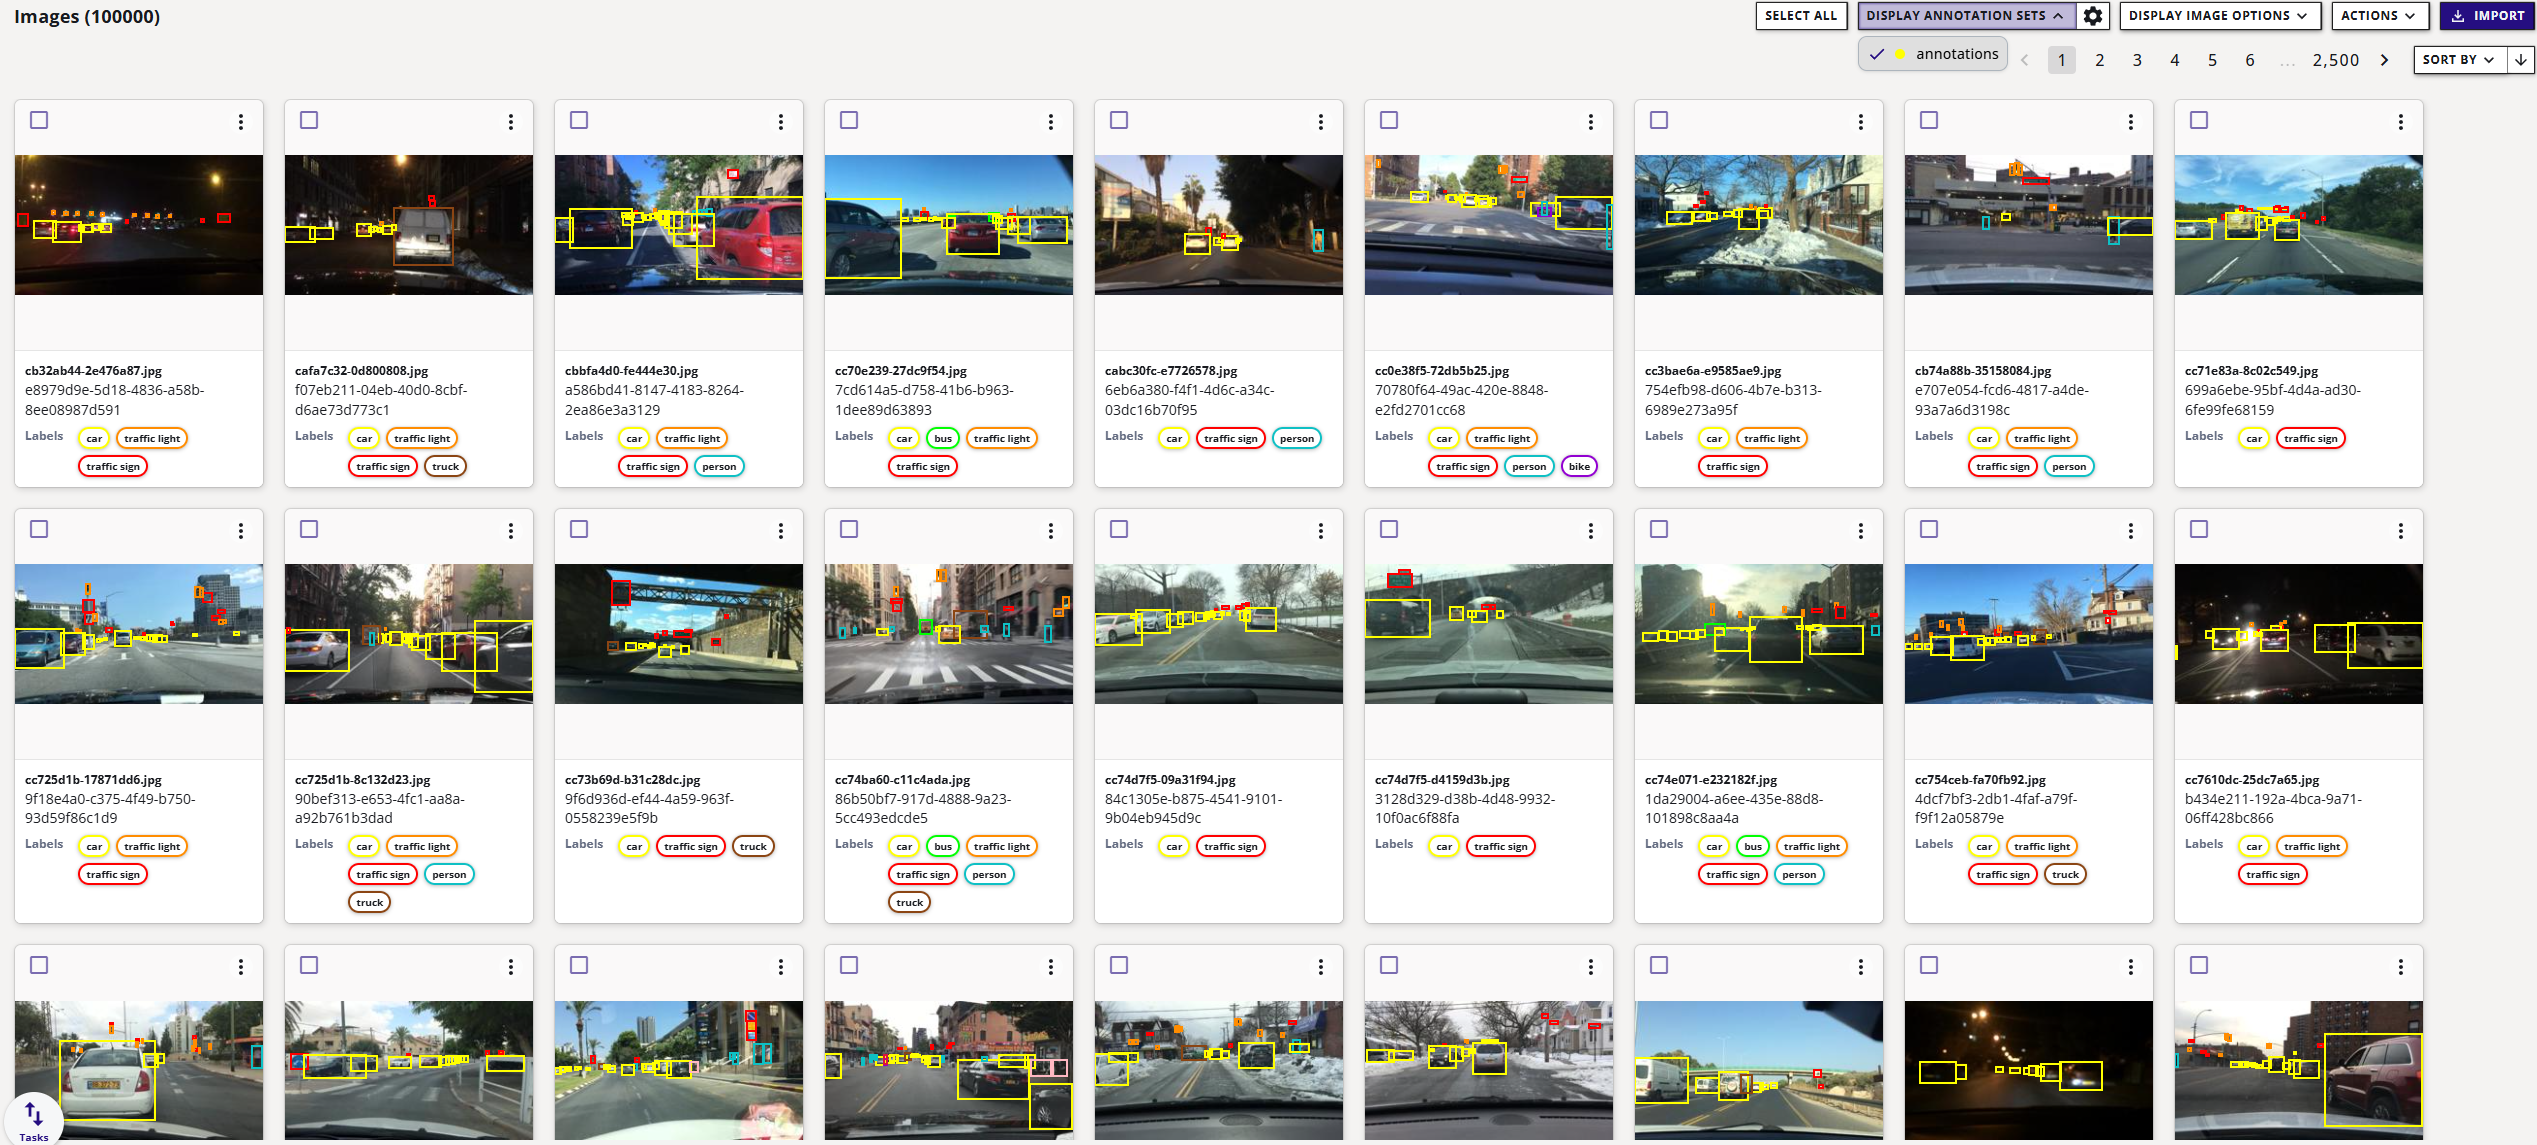Open the Sort By dropdown
2537x1145 pixels.
(x=2457, y=59)
